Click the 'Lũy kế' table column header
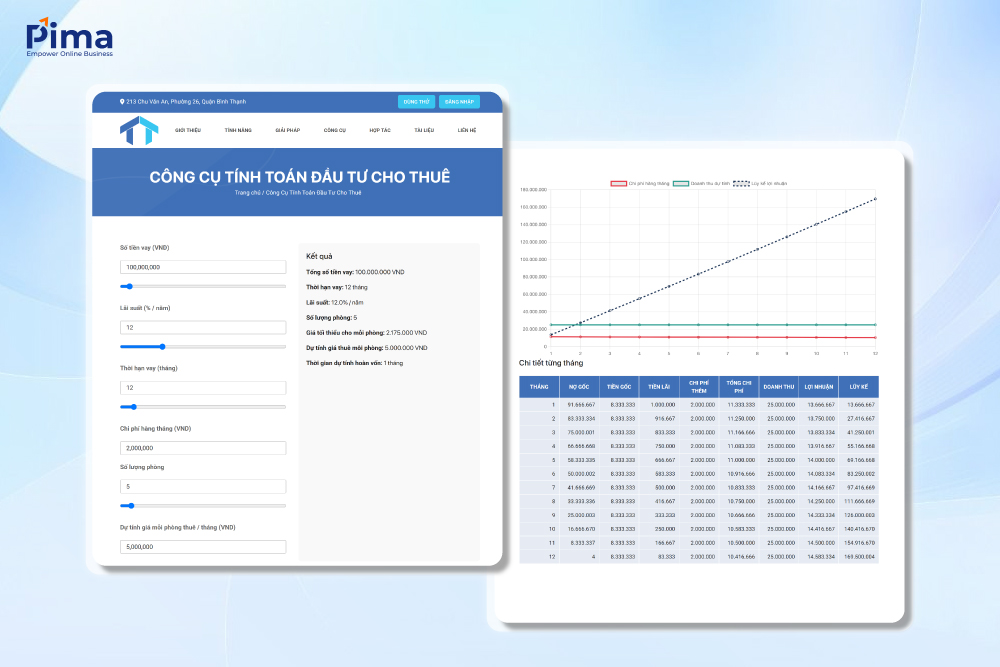The width and height of the screenshot is (1000, 667). [x=858, y=386]
